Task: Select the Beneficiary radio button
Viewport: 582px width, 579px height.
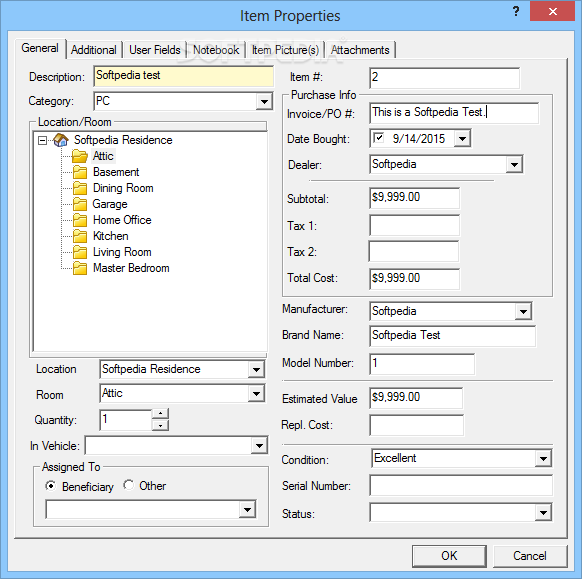Action: click(x=51, y=486)
